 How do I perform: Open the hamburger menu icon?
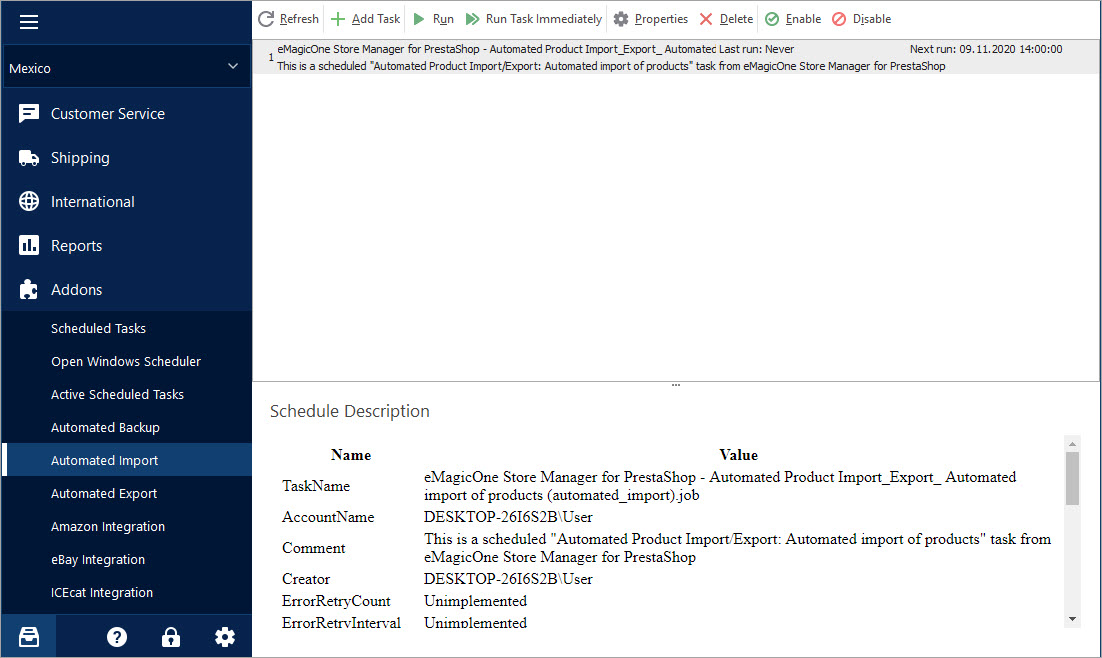click(29, 22)
